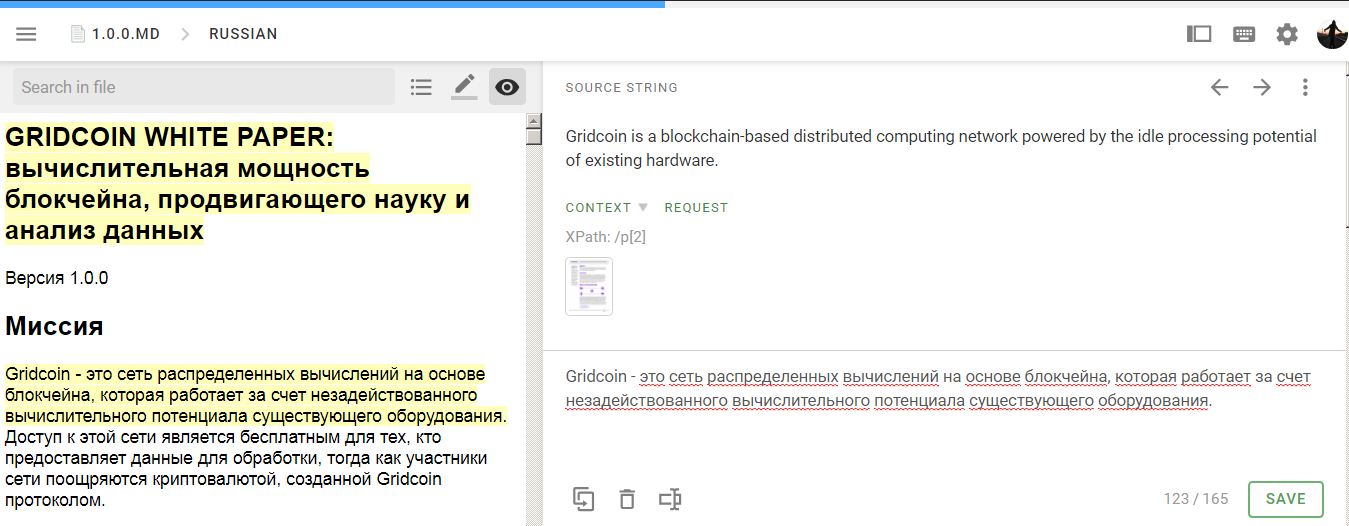Select the 'Доступ к этой сети' sentence
Viewport: 1349px width, 526px height.
(x=246, y=468)
